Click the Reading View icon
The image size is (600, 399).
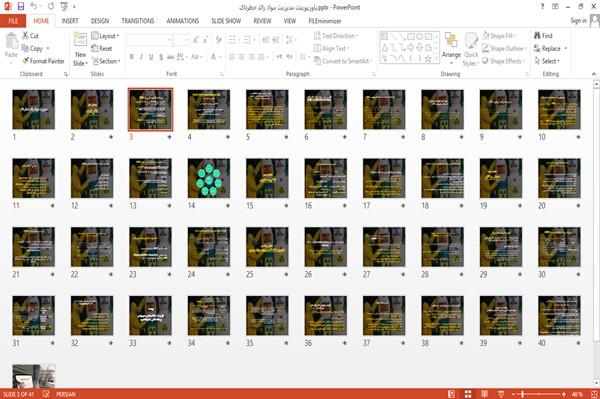pos(484,394)
